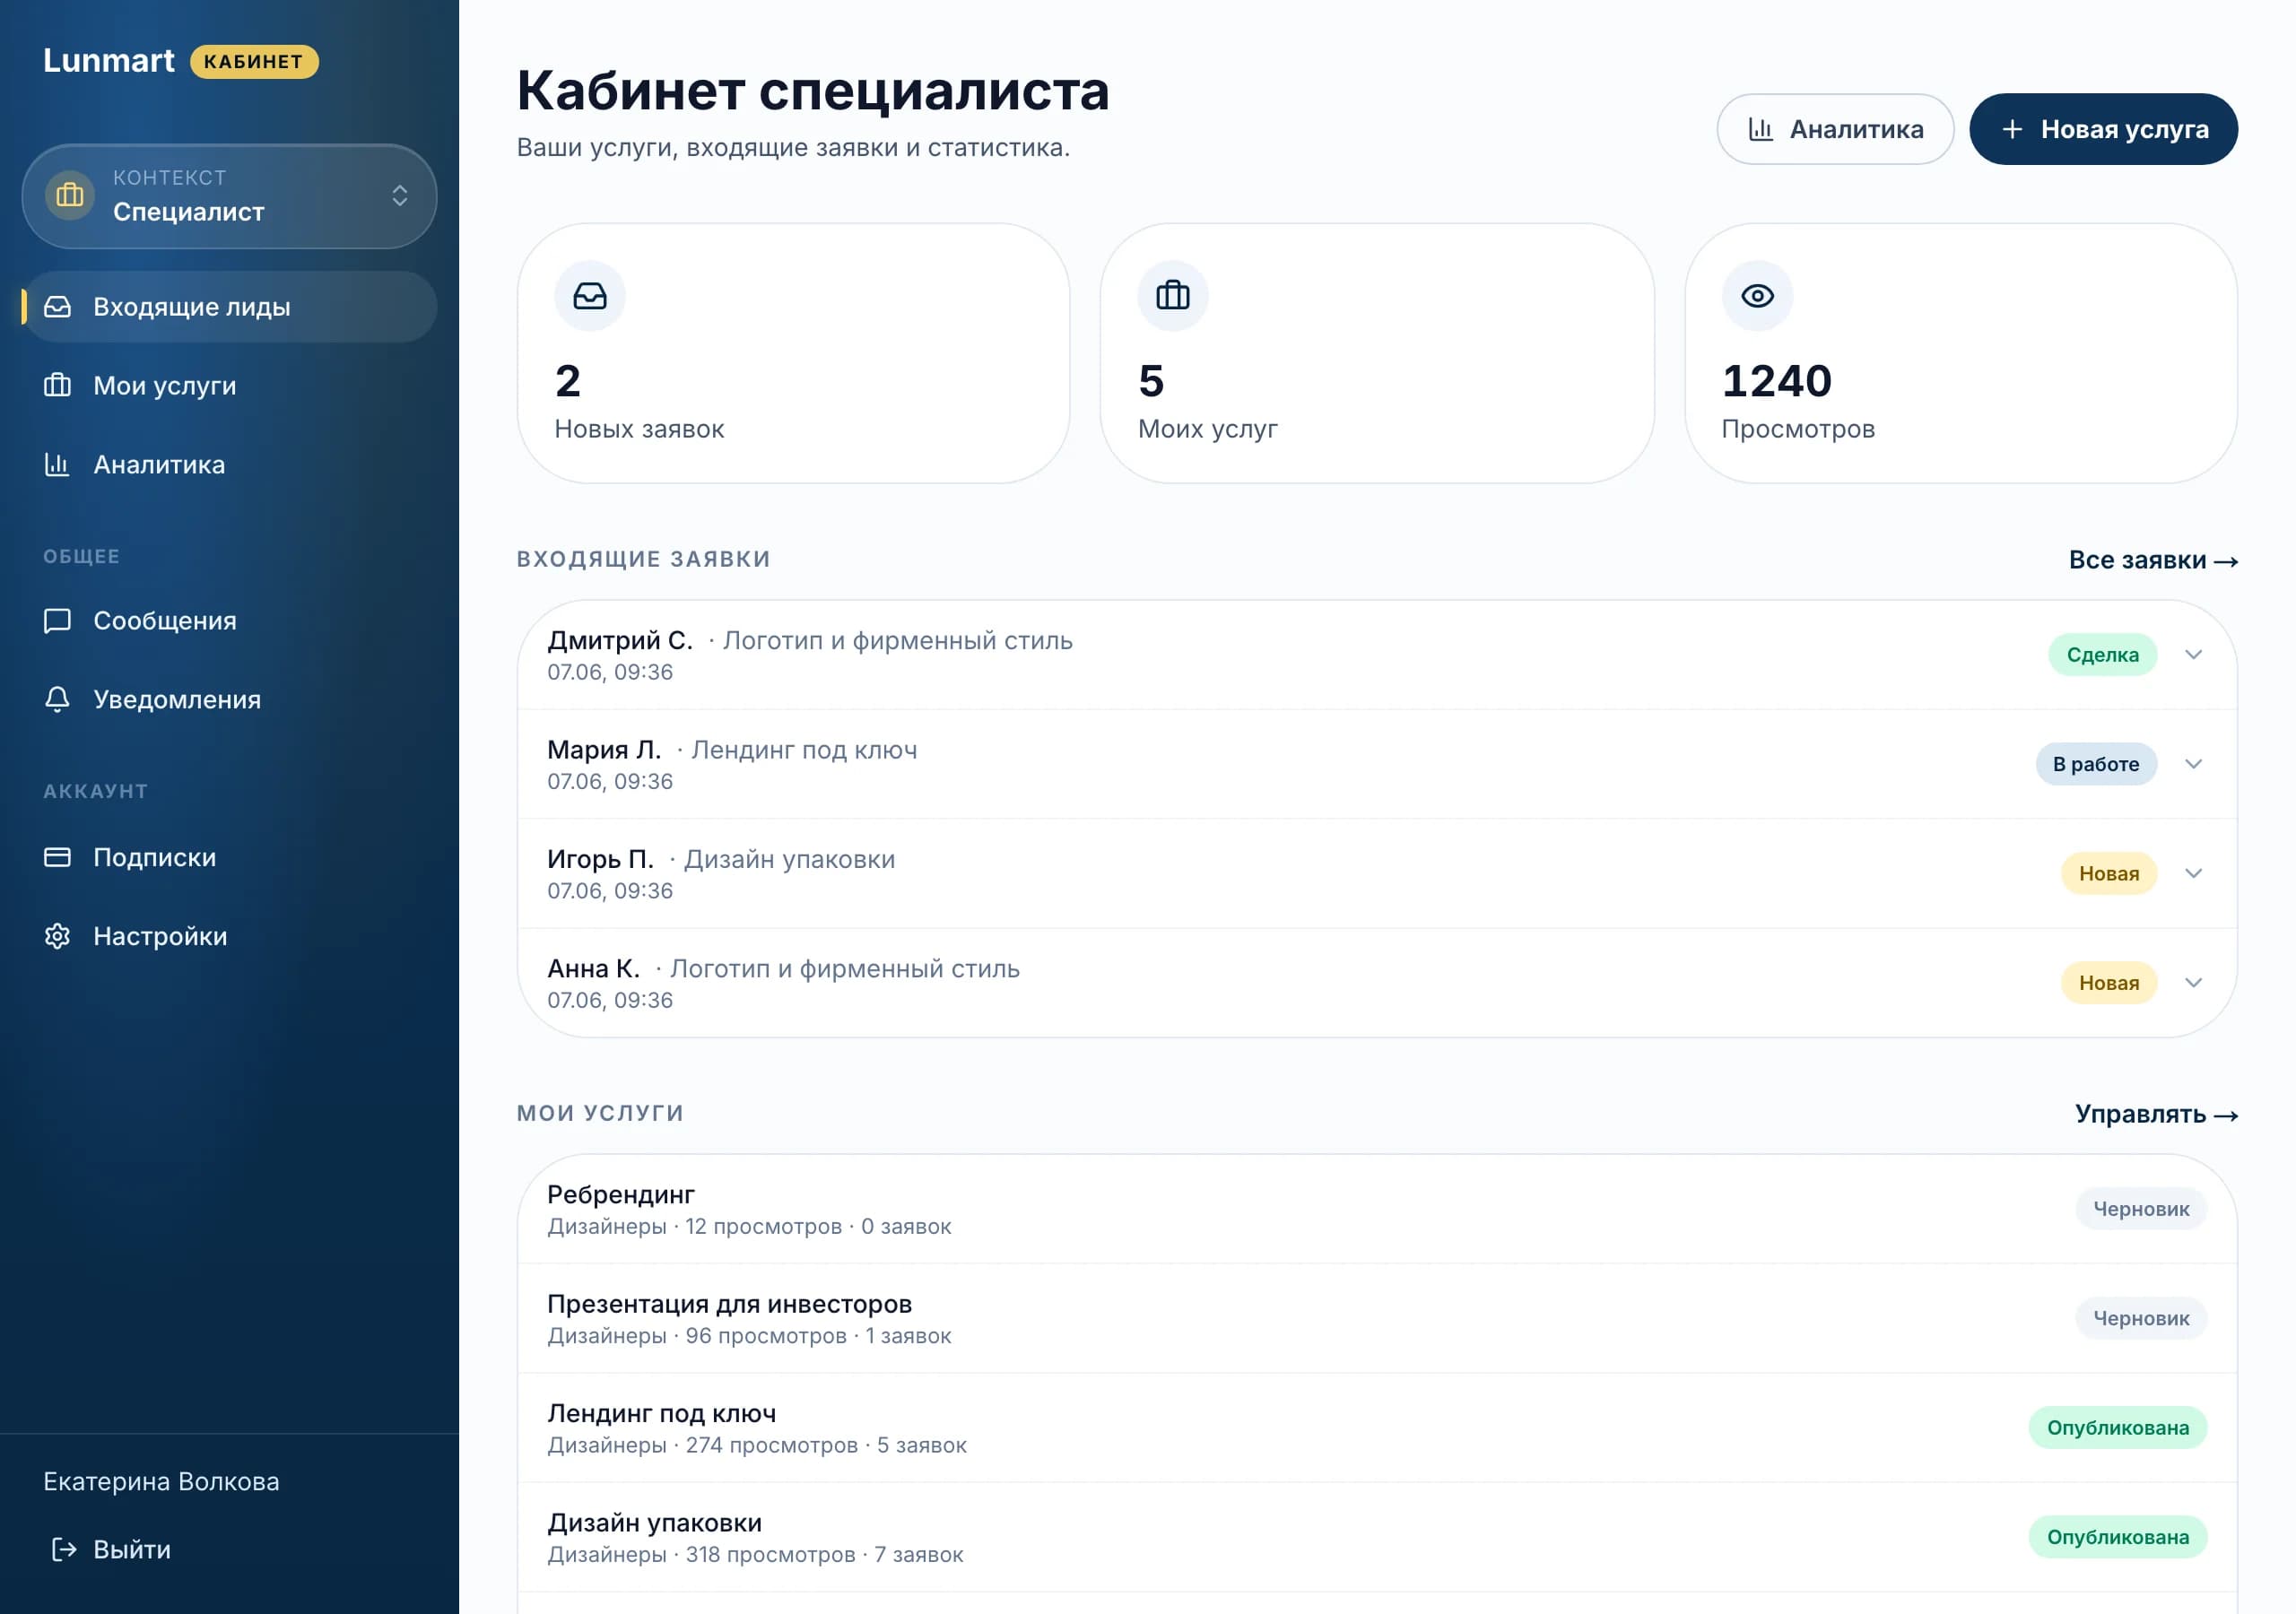Click the bell icon beside Уведомления
The image size is (2296, 1614).
coord(57,700)
